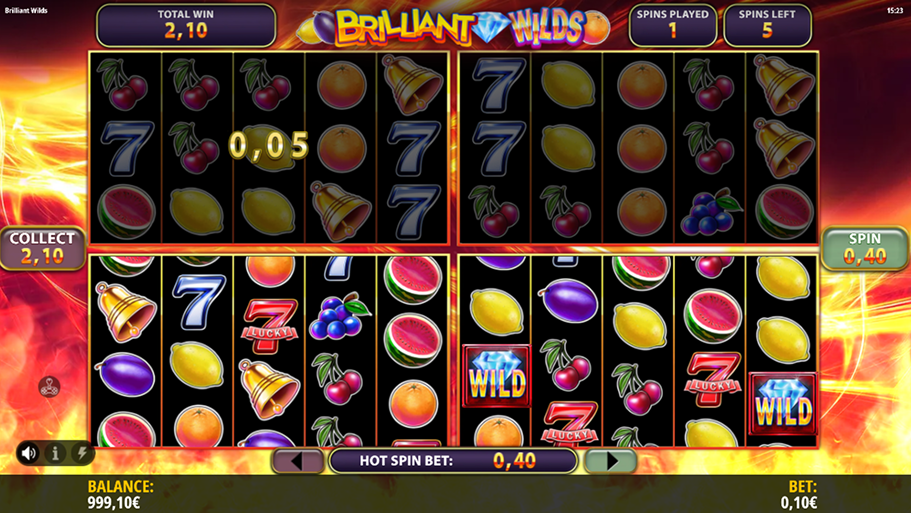This screenshot has height=513, width=911.
Task: Spin for 0,40
Action: pos(865,248)
